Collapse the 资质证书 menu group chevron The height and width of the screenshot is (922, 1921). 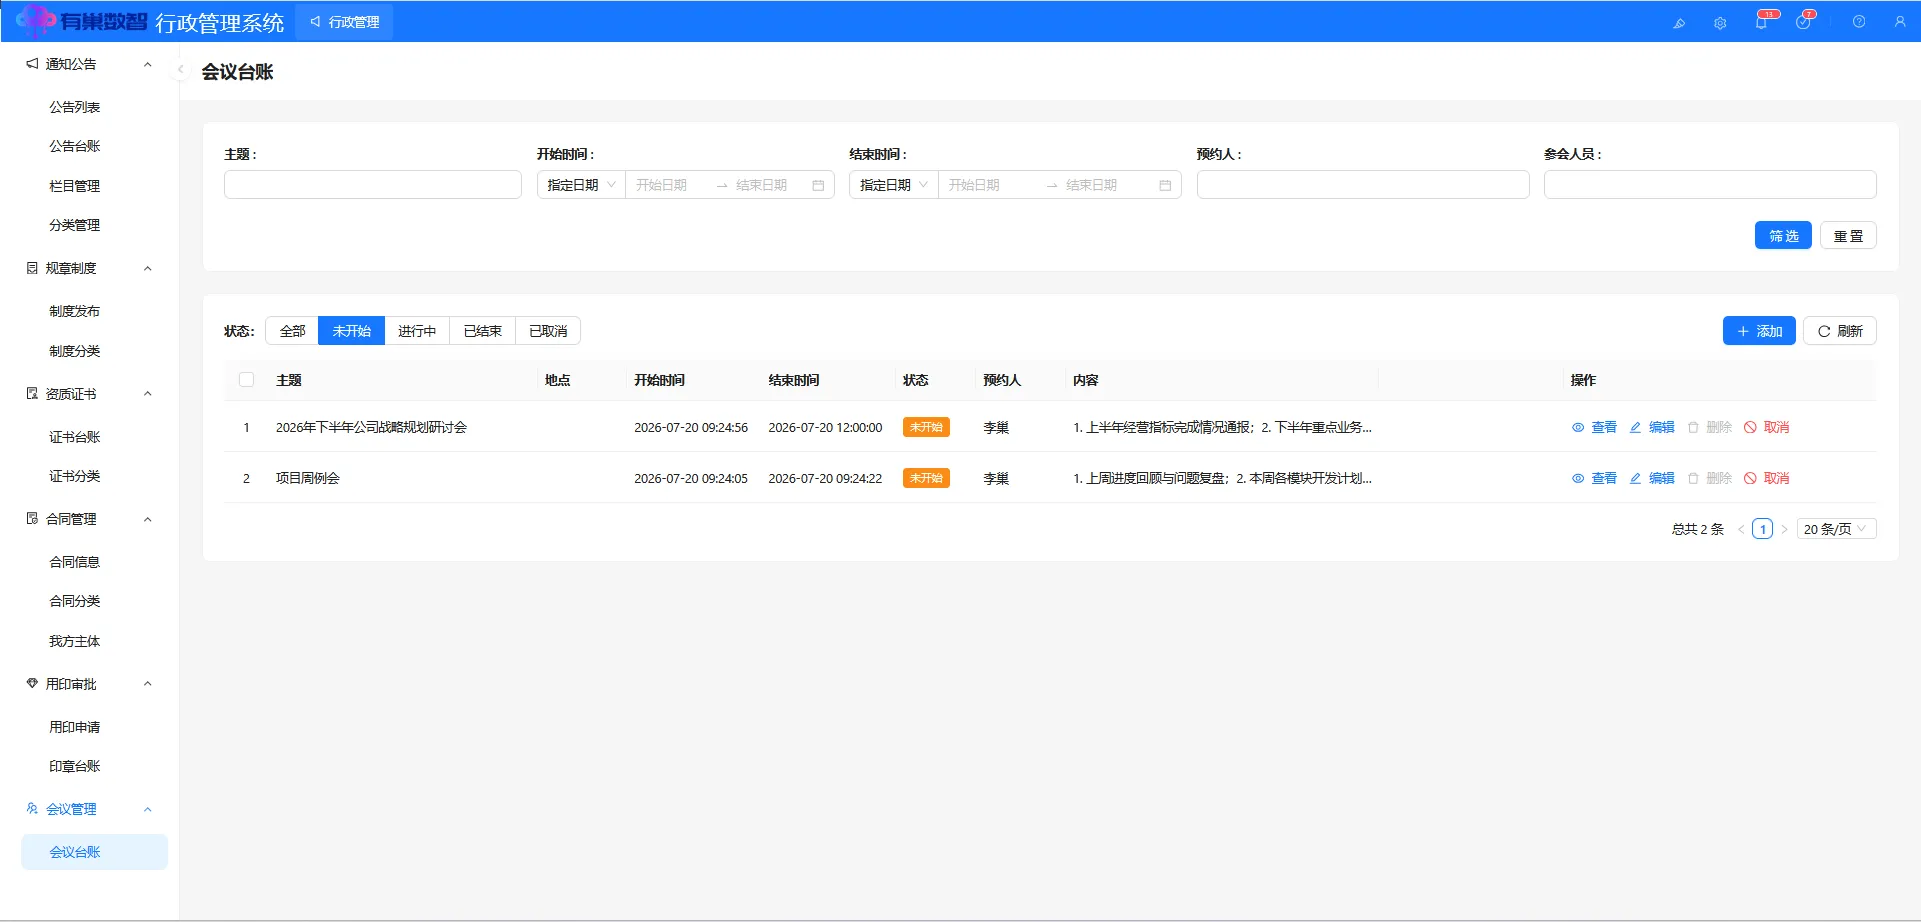click(x=148, y=394)
